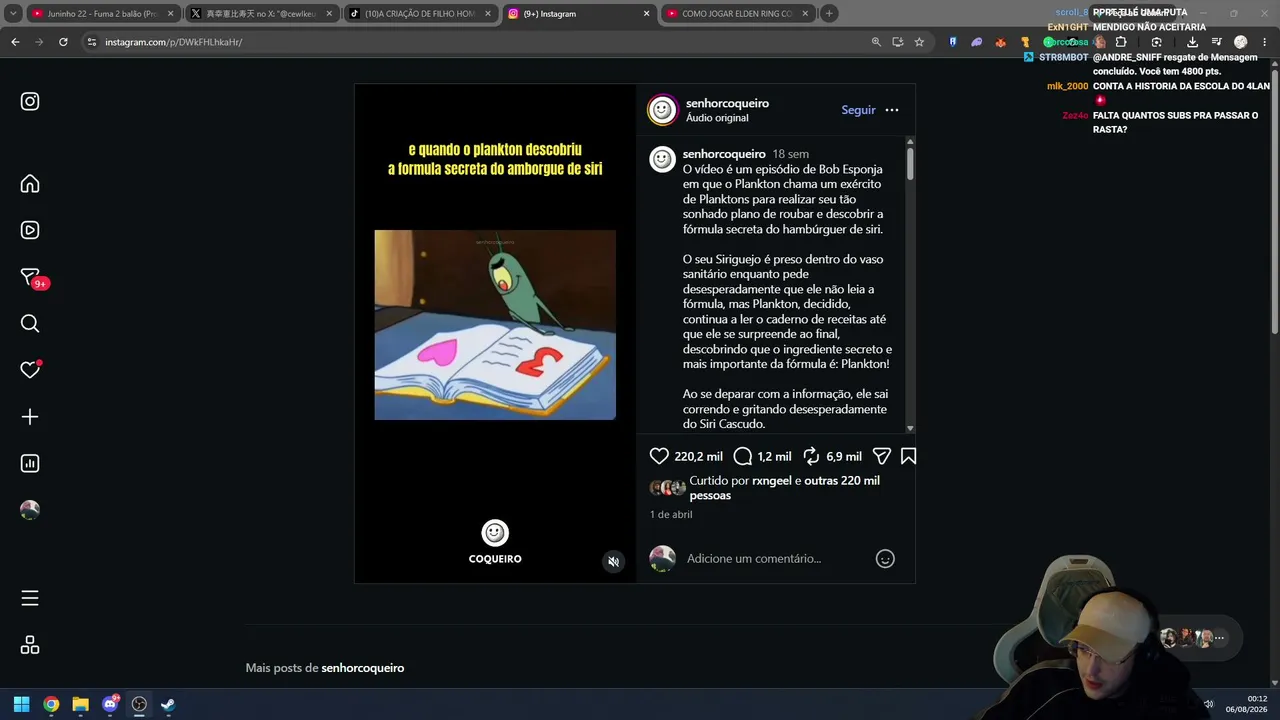Open Instagram home via the logo icon
The image size is (1280, 720).
tap(30, 101)
